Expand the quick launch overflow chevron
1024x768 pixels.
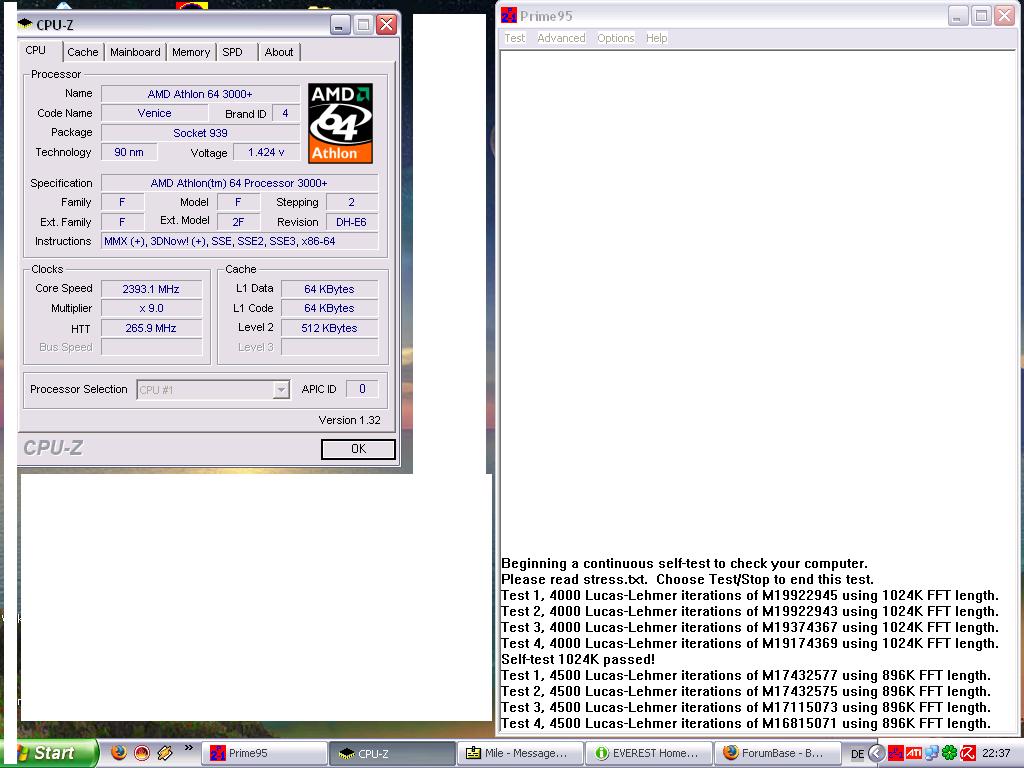189,748
